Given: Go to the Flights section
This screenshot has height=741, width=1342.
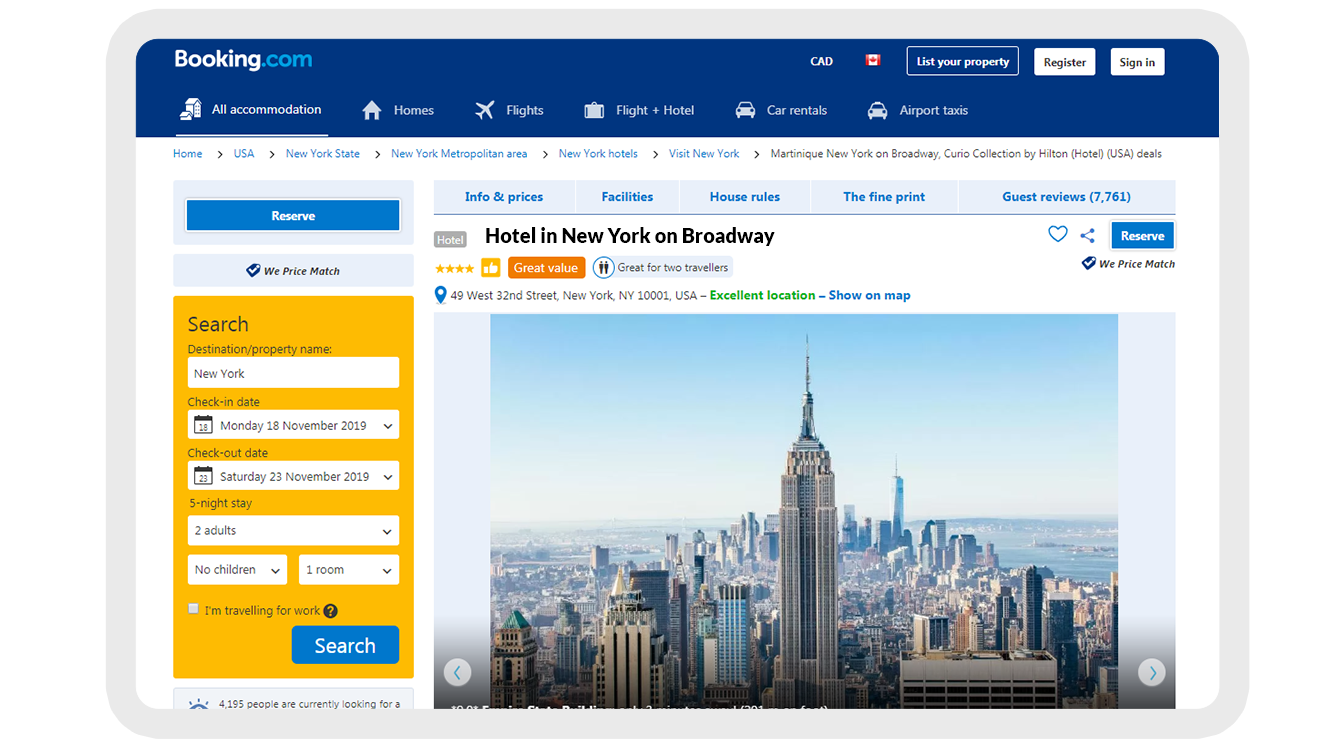Looking at the screenshot, I should click(x=509, y=111).
